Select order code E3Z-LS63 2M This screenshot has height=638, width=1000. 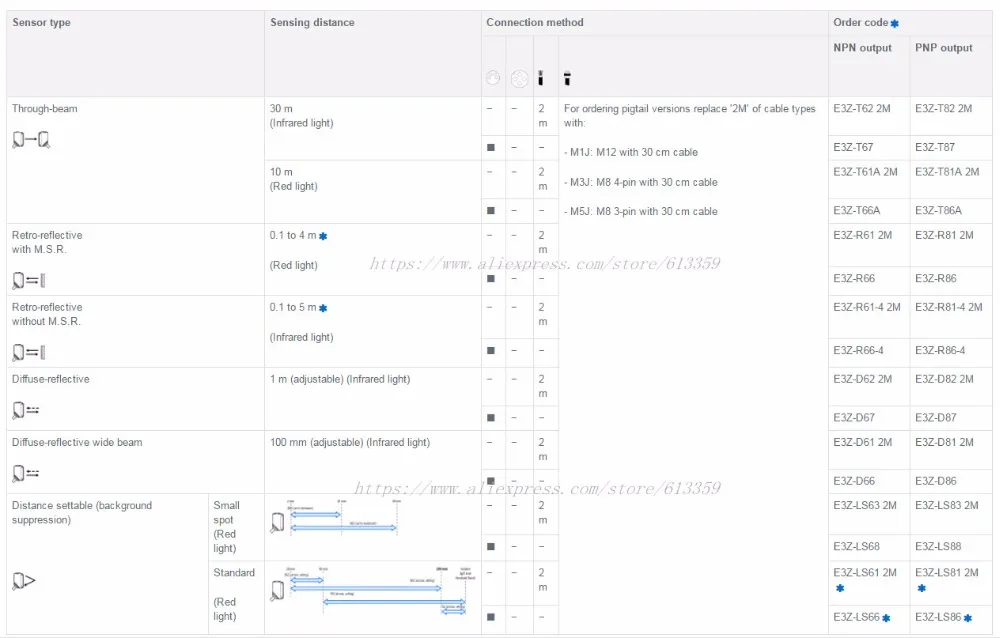click(865, 505)
